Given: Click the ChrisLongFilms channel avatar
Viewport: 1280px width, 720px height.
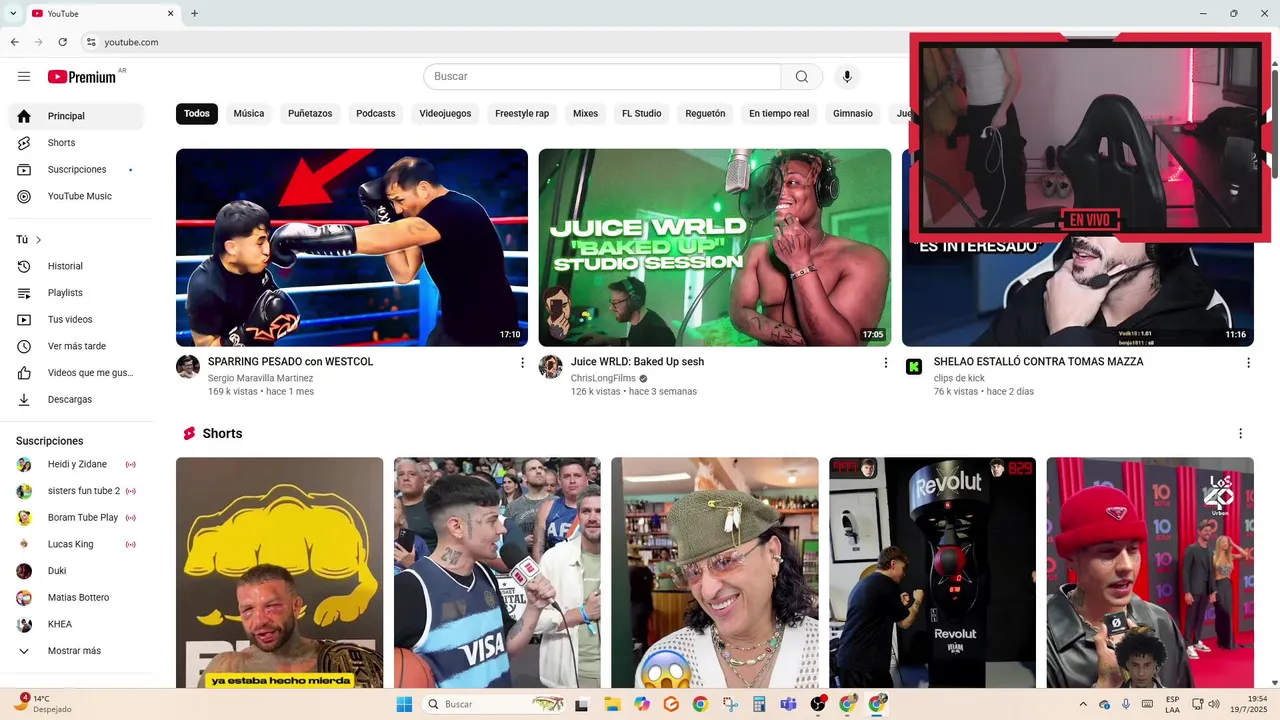Looking at the screenshot, I should pos(551,367).
